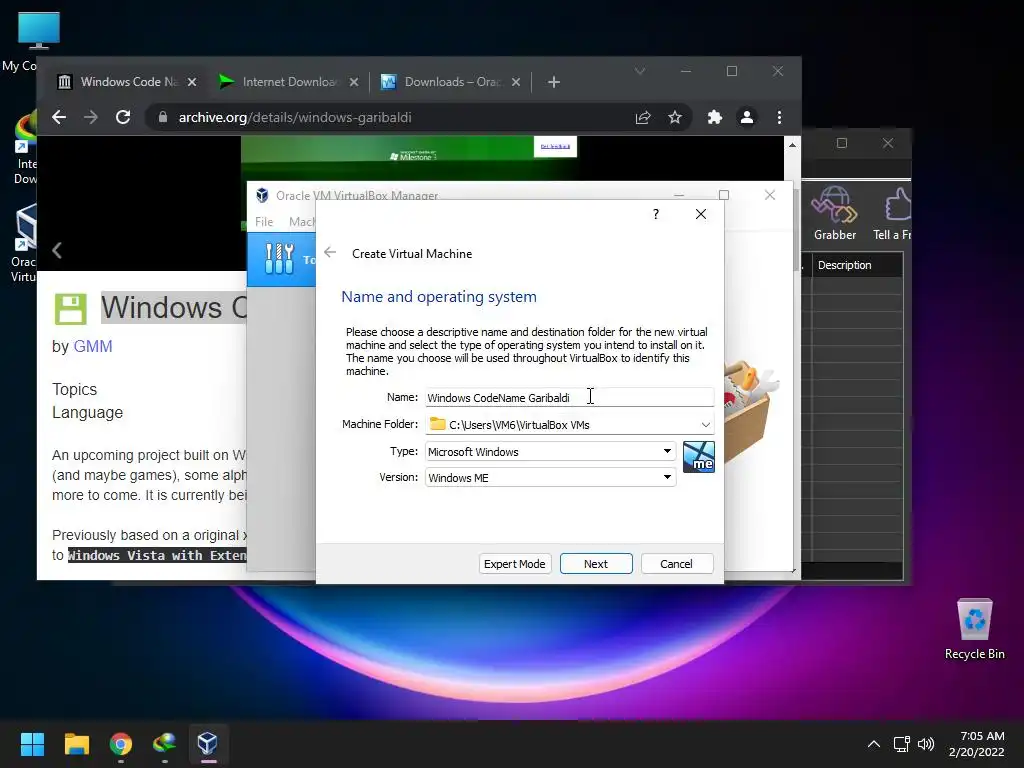Click the volume speaker tray icon
This screenshot has height=768, width=1024.
(x=926, y=744)
